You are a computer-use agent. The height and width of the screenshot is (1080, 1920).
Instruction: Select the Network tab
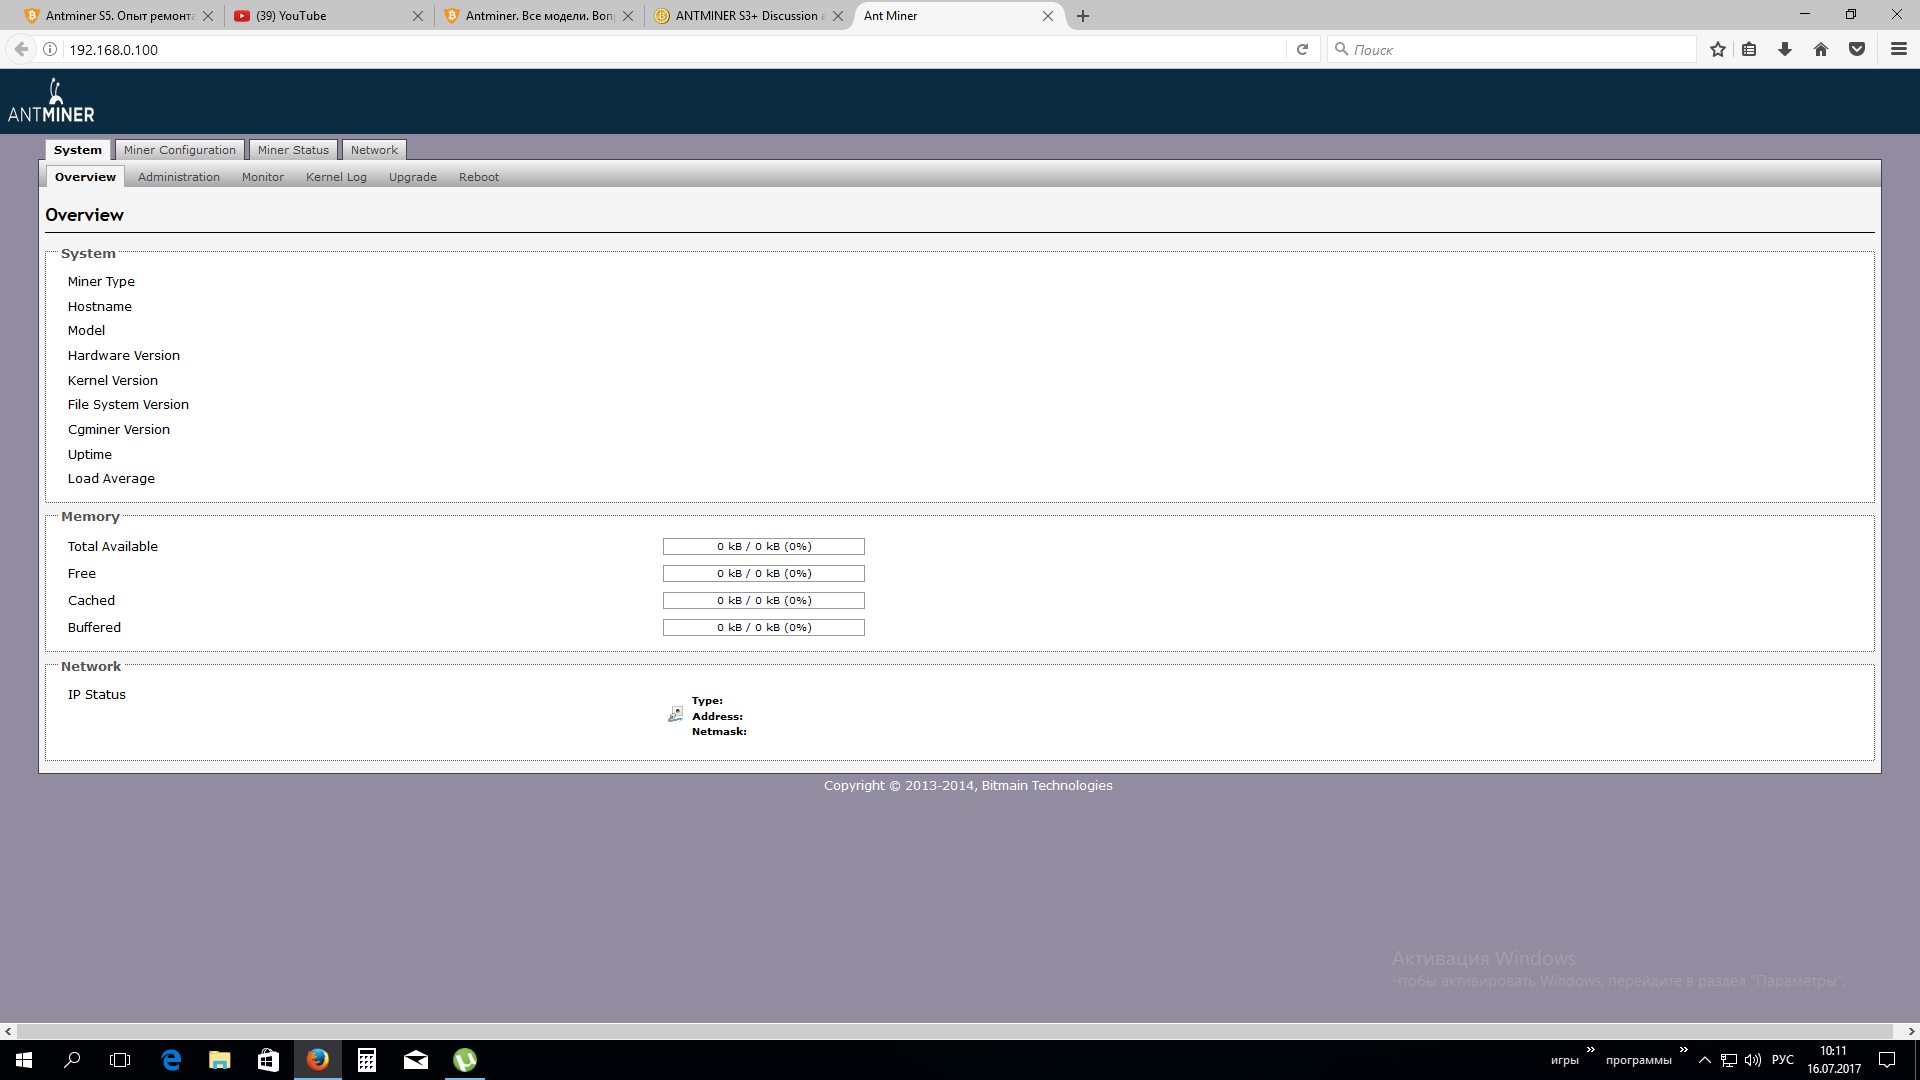pyautogui.click(x=375, y=149)
